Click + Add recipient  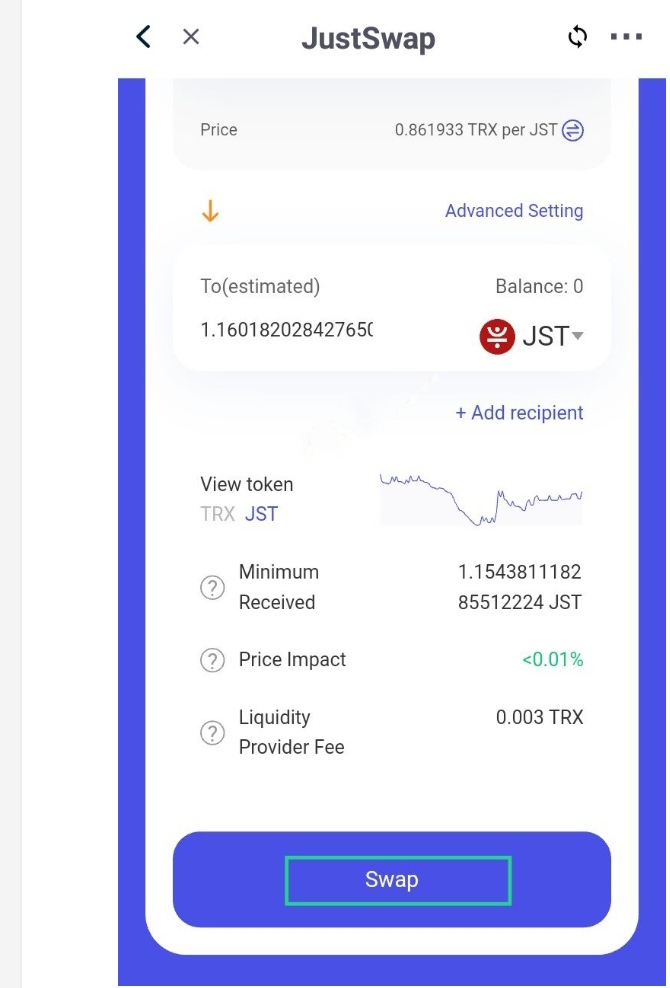pyautogui.click(x=519, y=413)
